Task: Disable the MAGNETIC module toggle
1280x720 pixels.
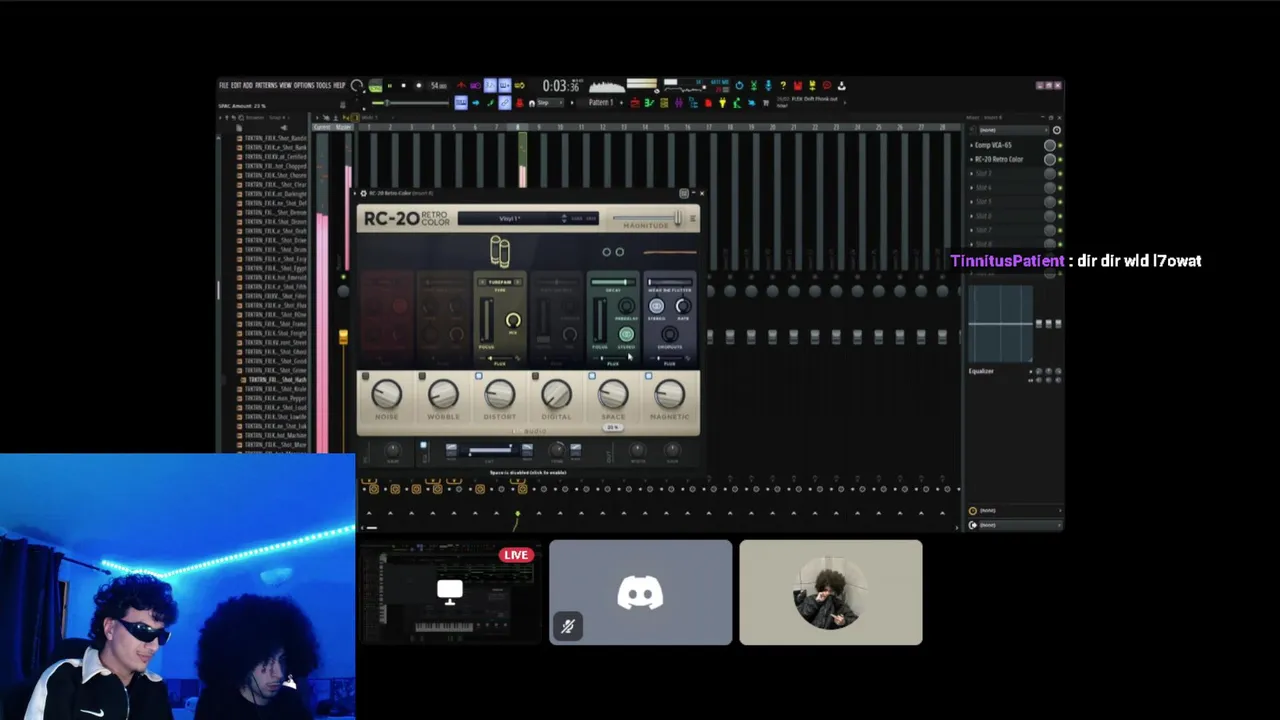Action: [x=648, y=376]
